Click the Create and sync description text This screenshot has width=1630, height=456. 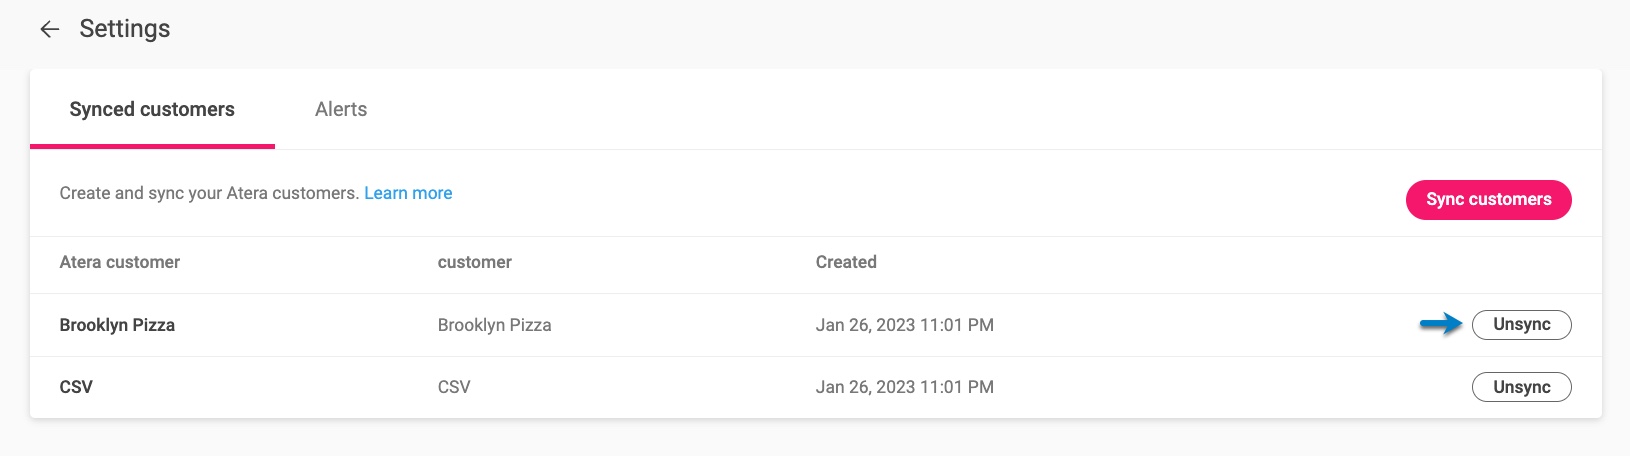click(209, 193)
